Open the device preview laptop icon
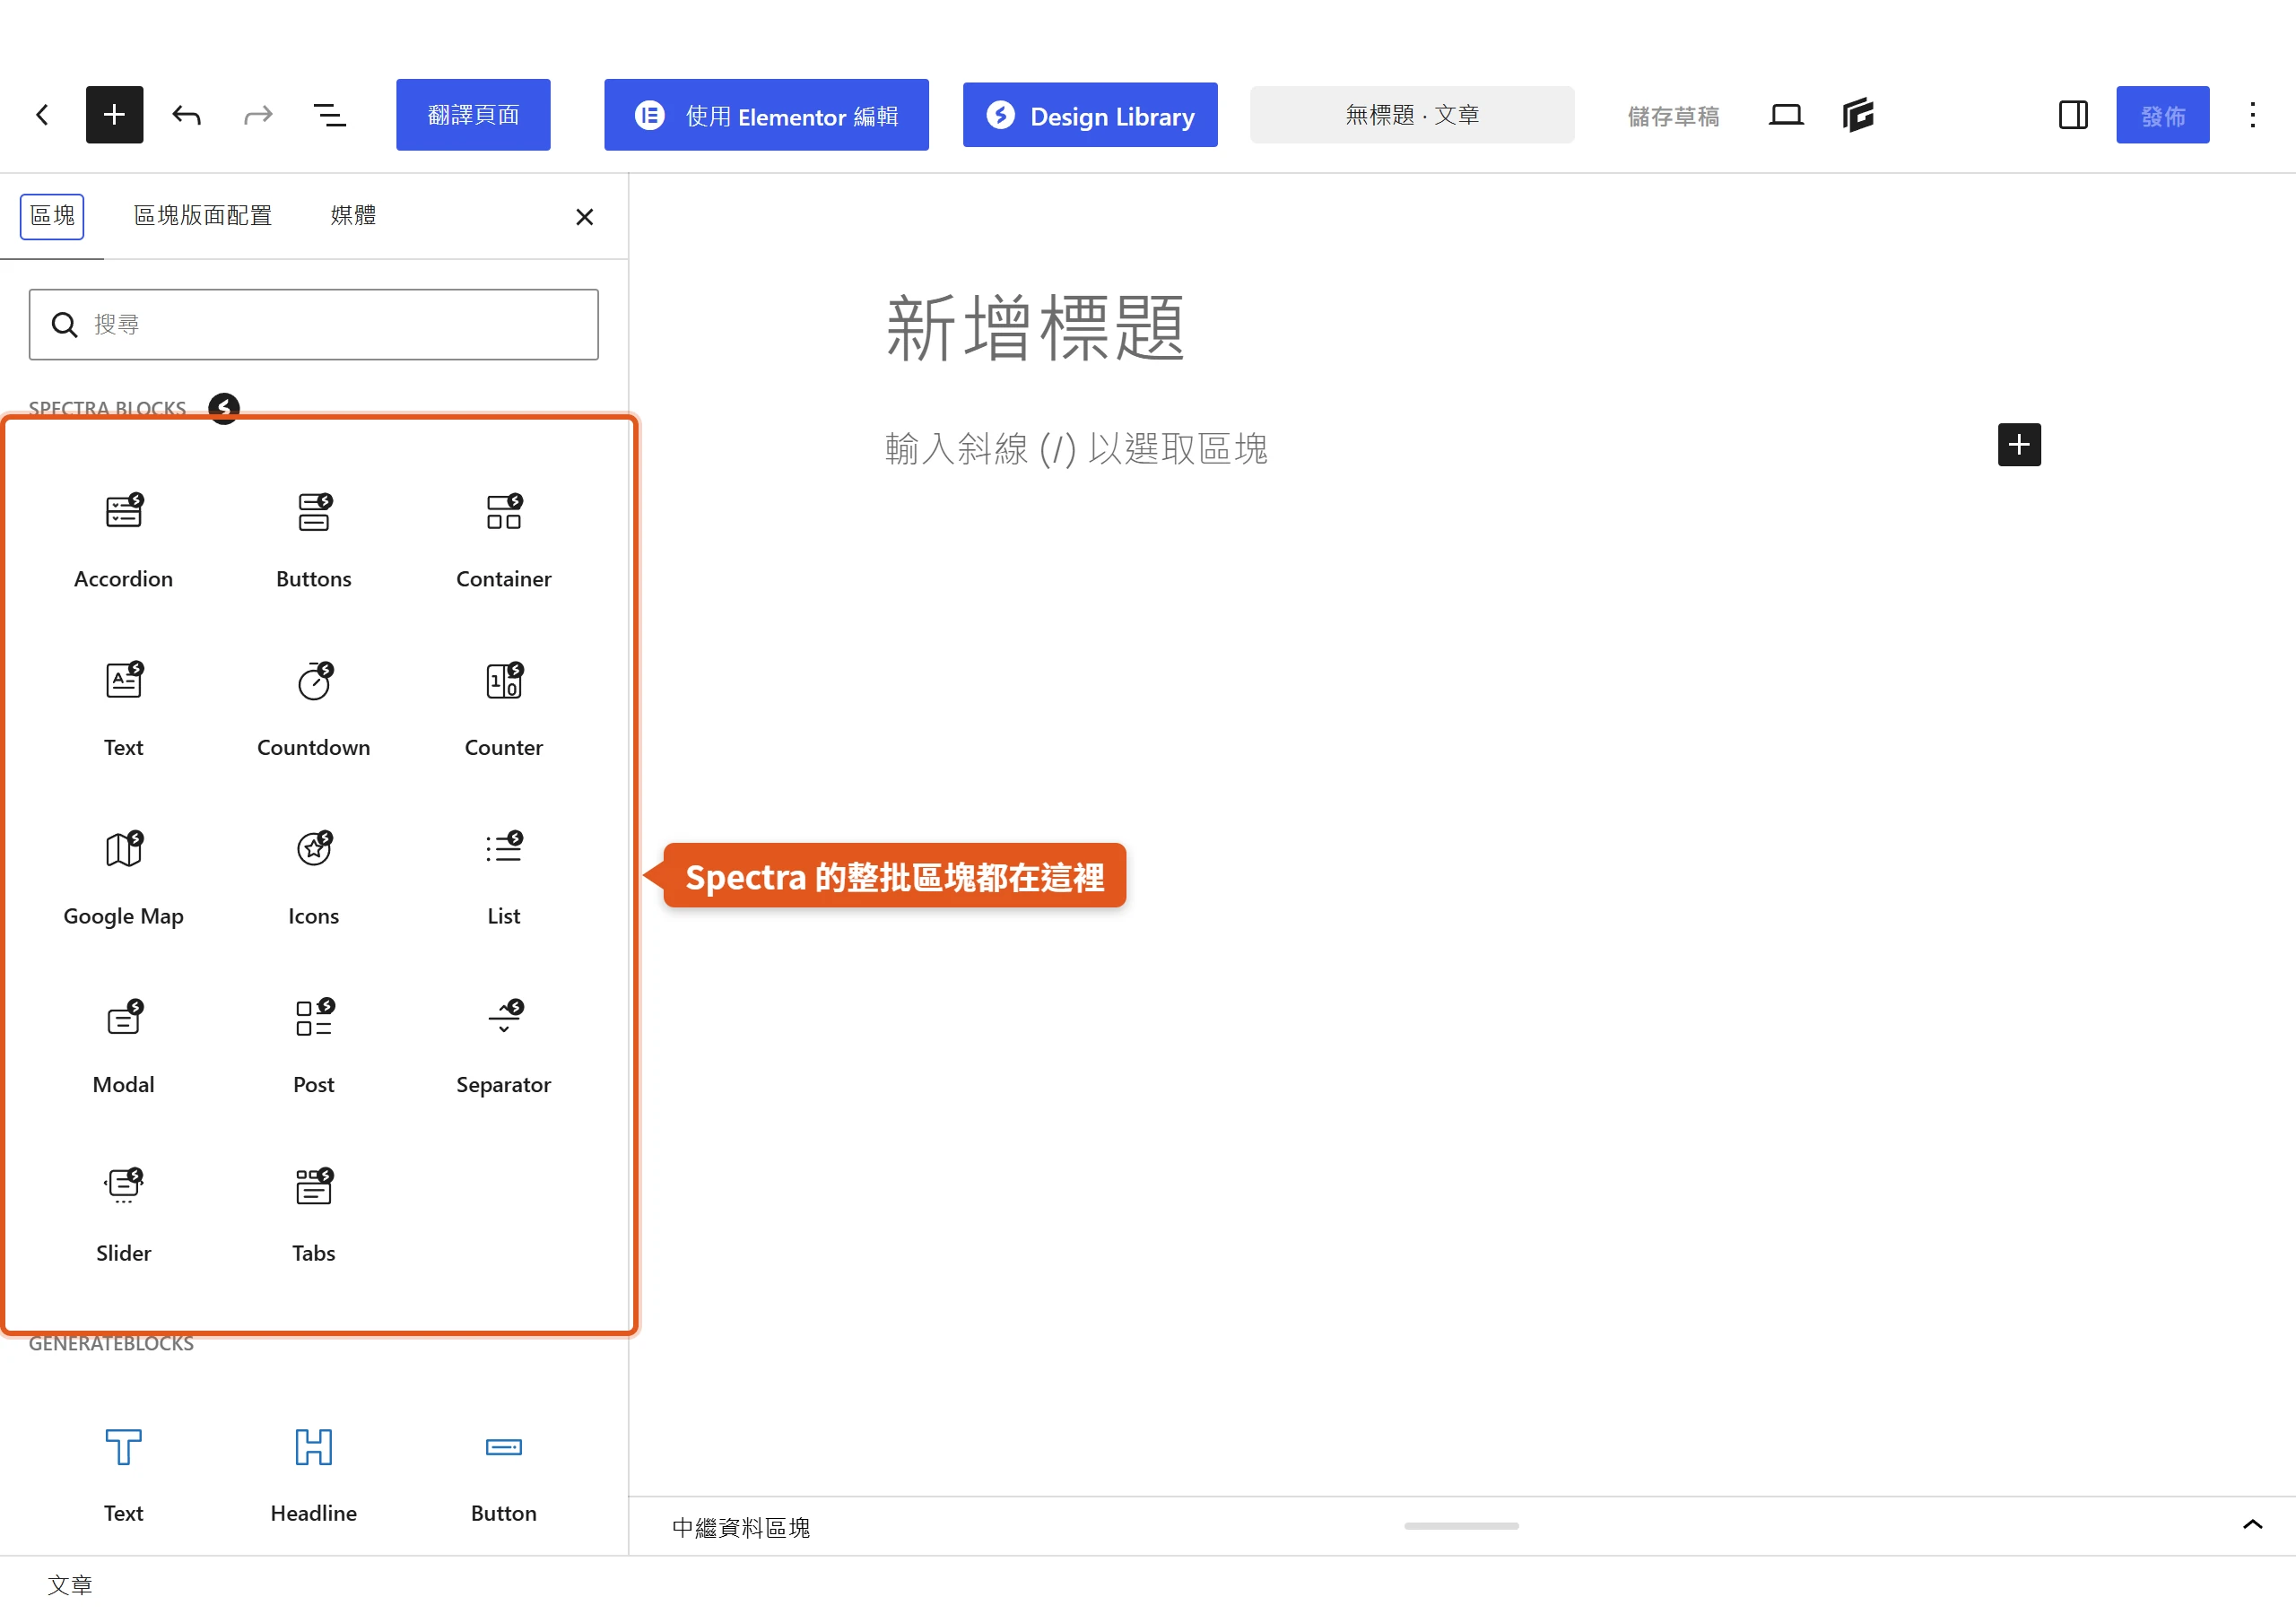 pos(1786,115)
